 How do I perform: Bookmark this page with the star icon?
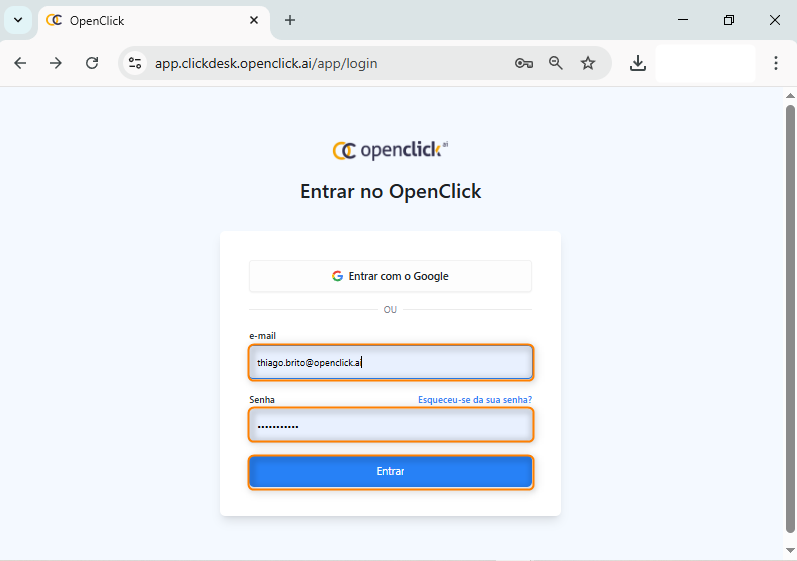588,63
